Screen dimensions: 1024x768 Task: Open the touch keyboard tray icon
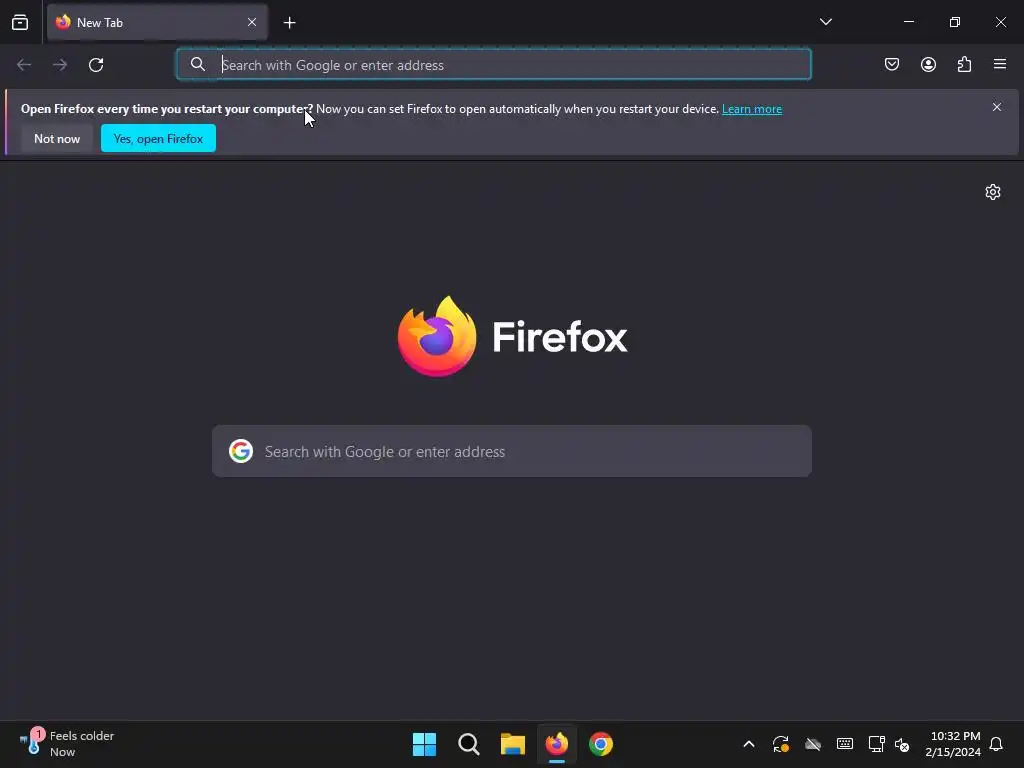point(845,744)
